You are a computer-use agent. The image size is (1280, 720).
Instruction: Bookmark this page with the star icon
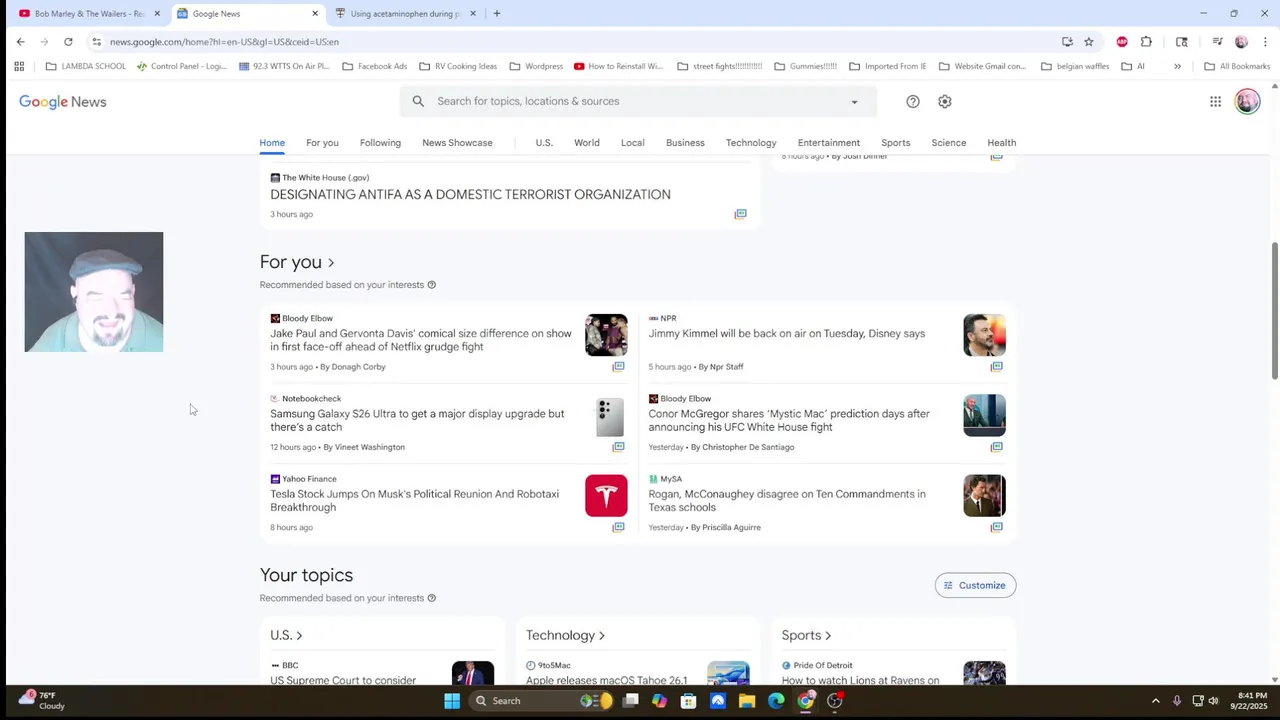[1089, 42]
